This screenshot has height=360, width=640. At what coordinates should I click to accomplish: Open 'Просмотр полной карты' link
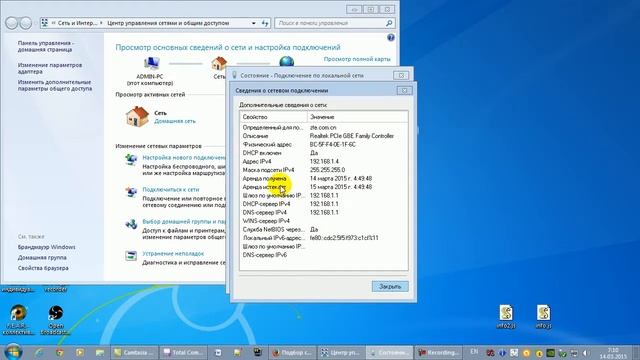(x=357, y=59)
